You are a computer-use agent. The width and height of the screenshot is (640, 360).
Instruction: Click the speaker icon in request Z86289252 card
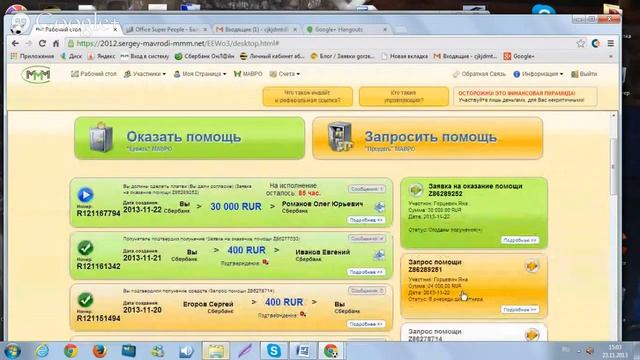416,189
